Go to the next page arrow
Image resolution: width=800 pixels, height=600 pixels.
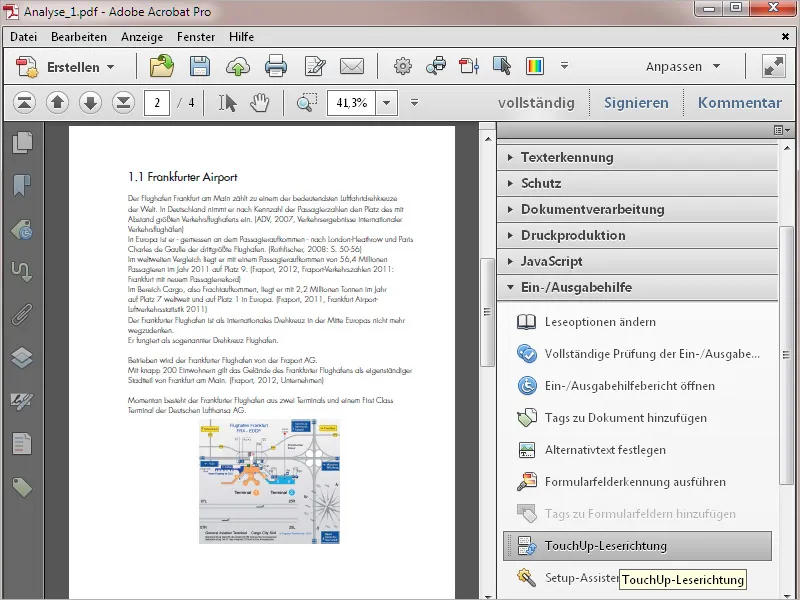coord(88,102)
